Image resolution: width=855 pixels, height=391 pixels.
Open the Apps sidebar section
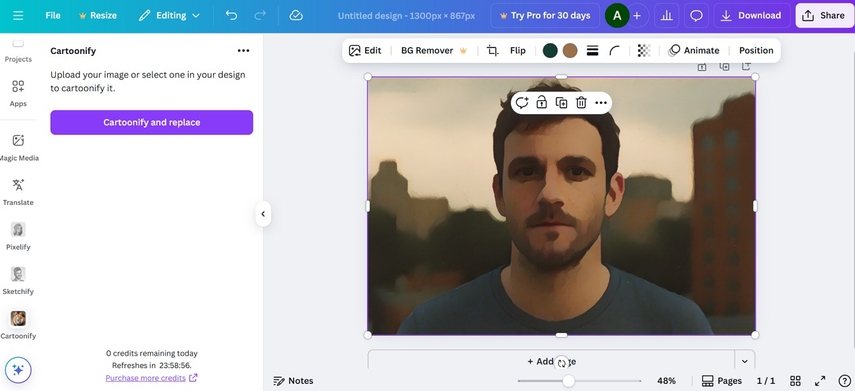click(18, 93)
